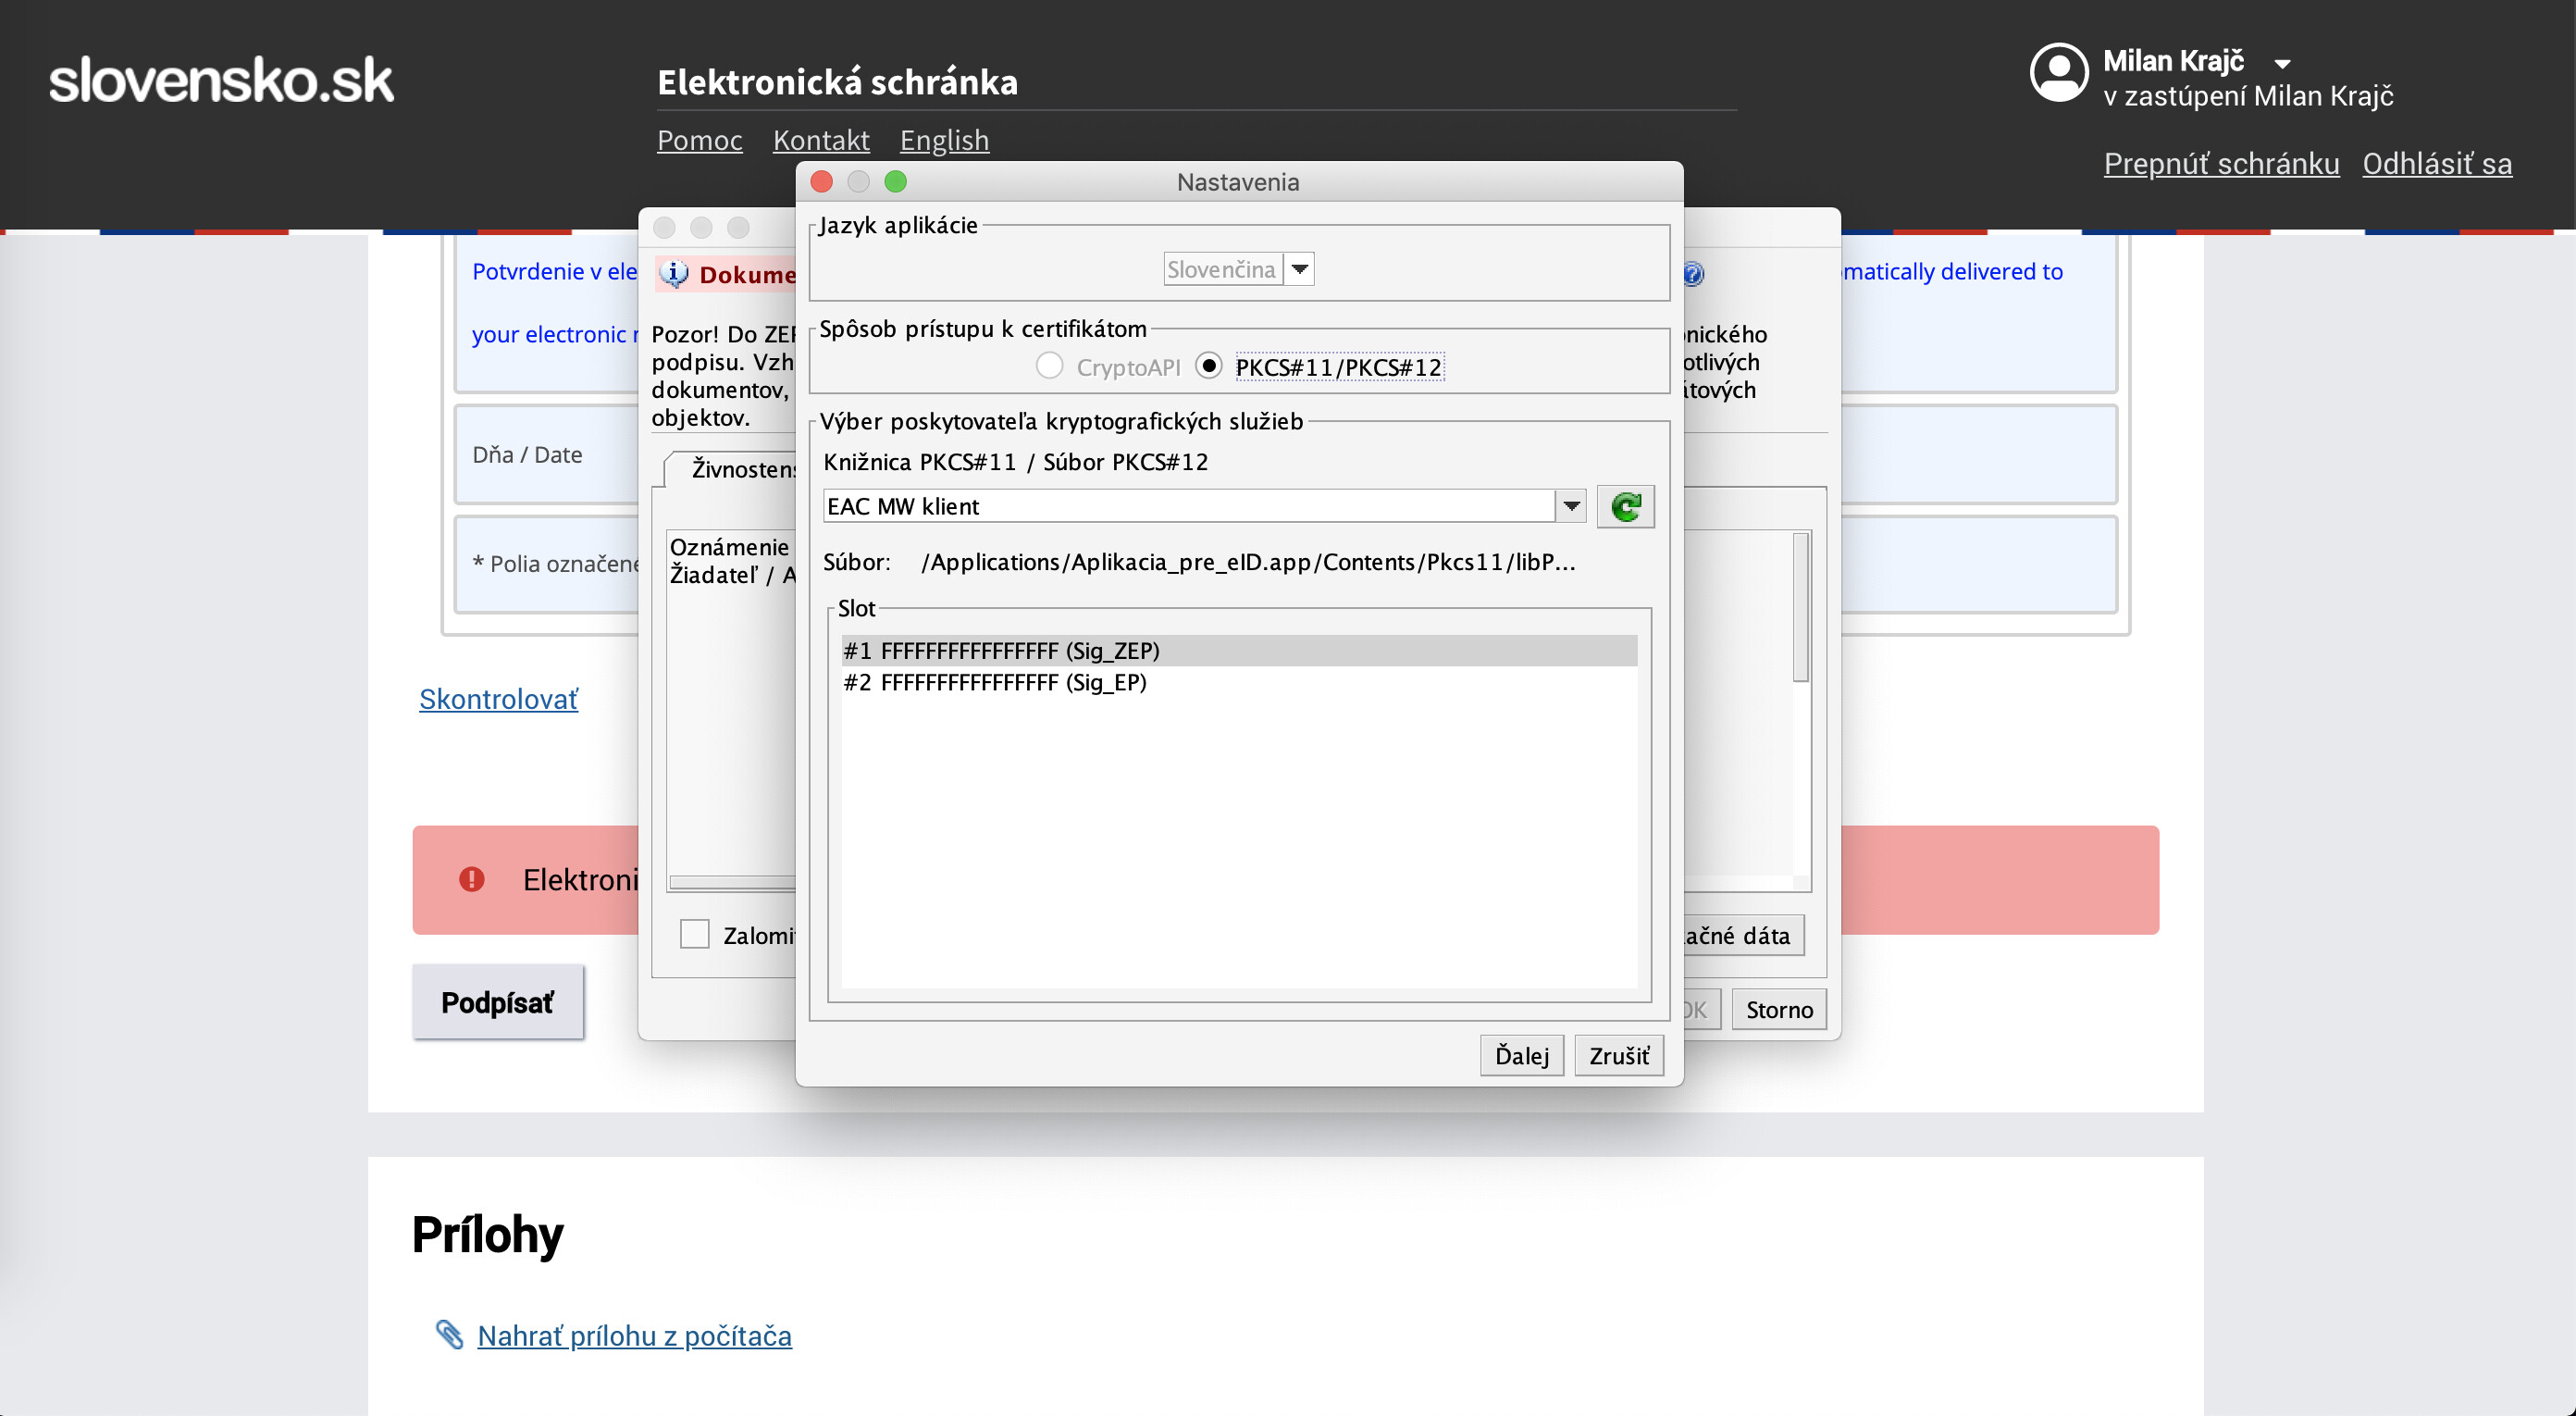Click the slovensko.sk logo

[x=222, y=80]
